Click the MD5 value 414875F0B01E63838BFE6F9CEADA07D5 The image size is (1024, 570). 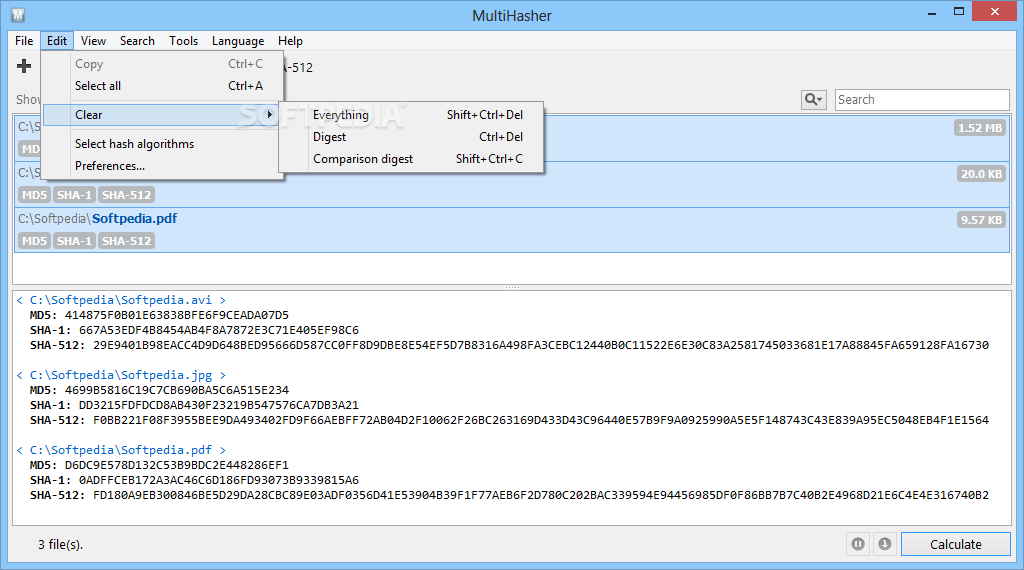[176, 315]
